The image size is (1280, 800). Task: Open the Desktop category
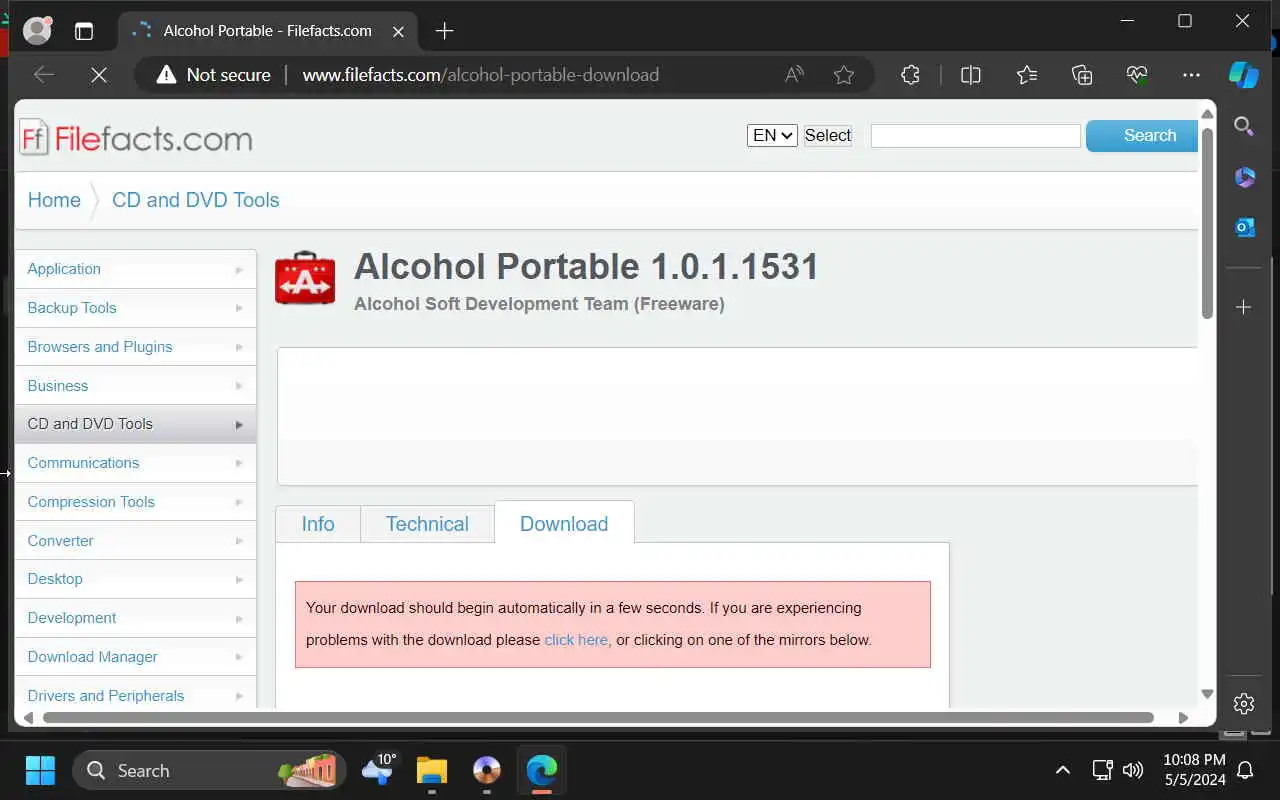point(136,579)
